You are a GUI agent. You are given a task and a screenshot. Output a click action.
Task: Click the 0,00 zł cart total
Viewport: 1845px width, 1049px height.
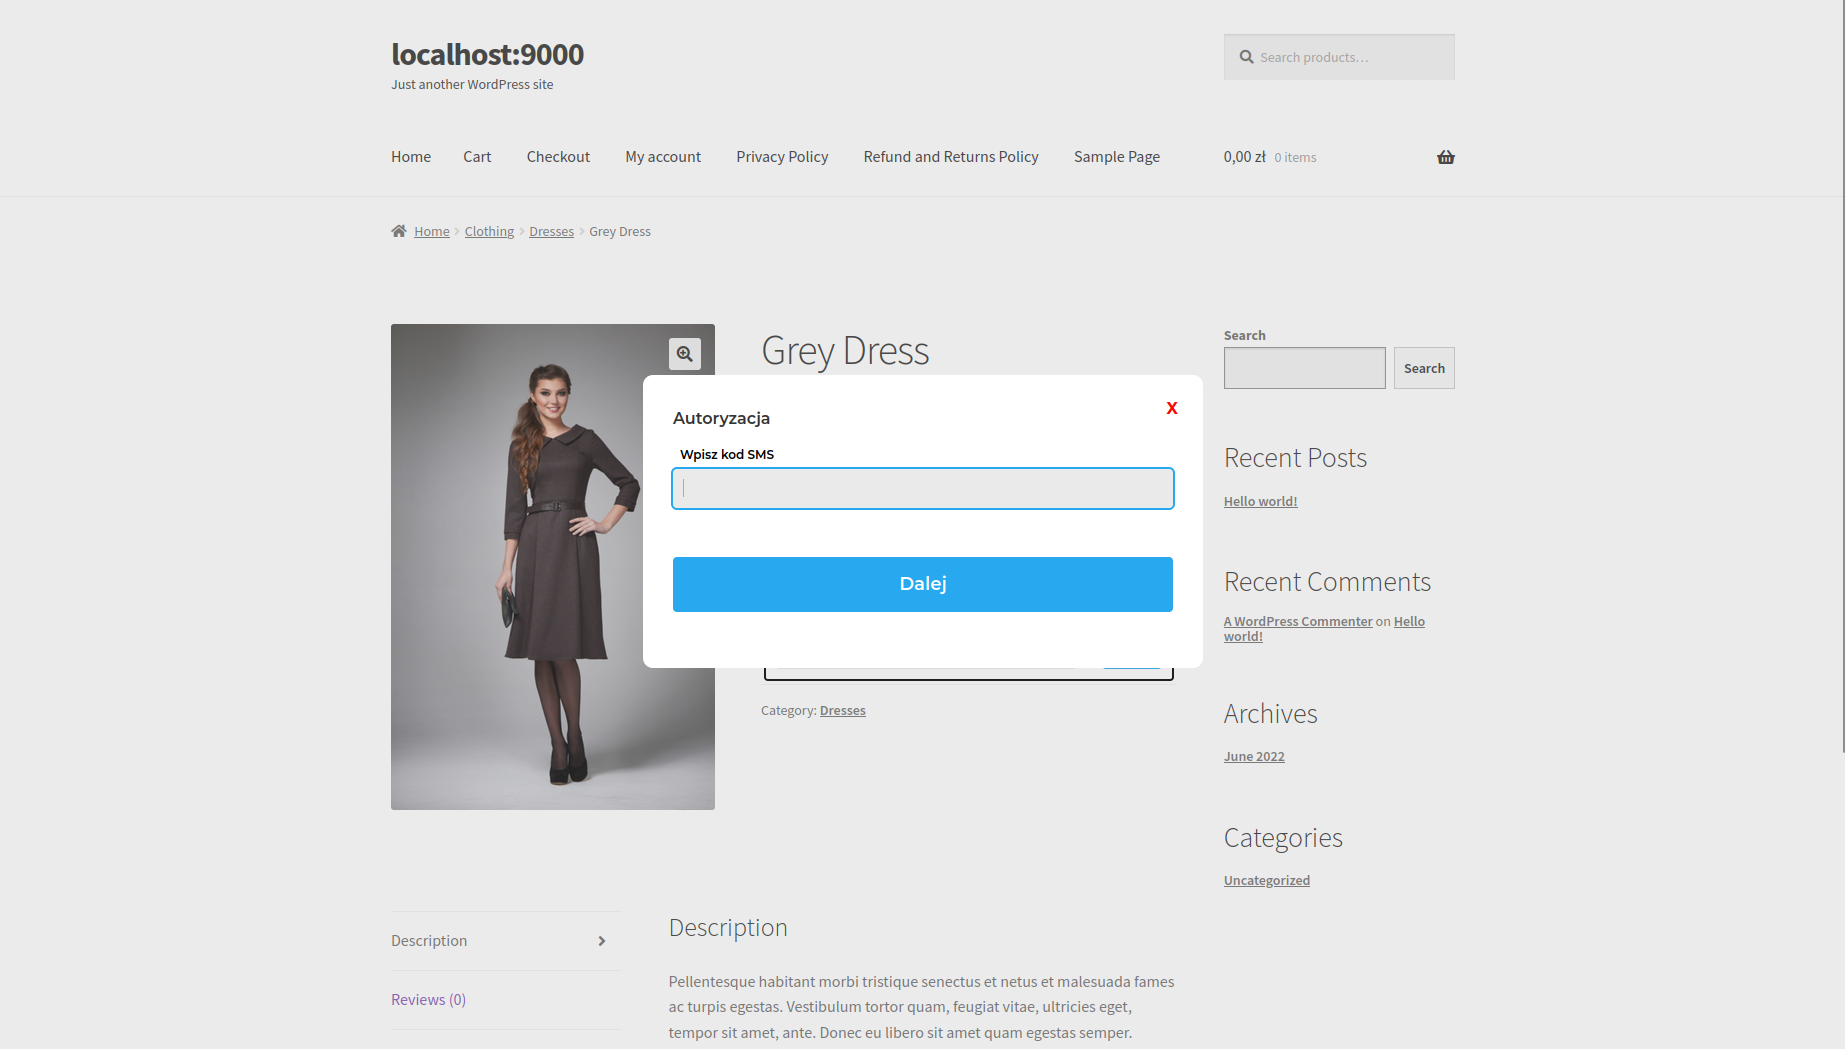coord(1244,157)
